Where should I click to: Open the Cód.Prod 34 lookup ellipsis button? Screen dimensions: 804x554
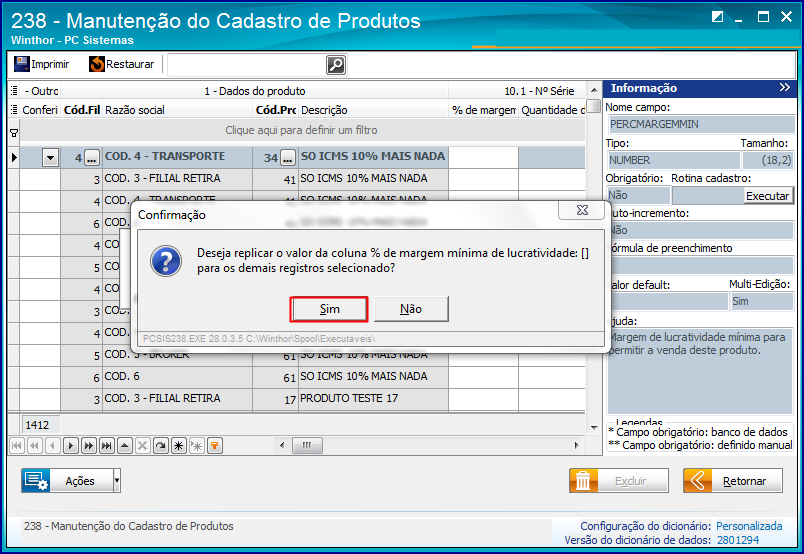(288, 159)
